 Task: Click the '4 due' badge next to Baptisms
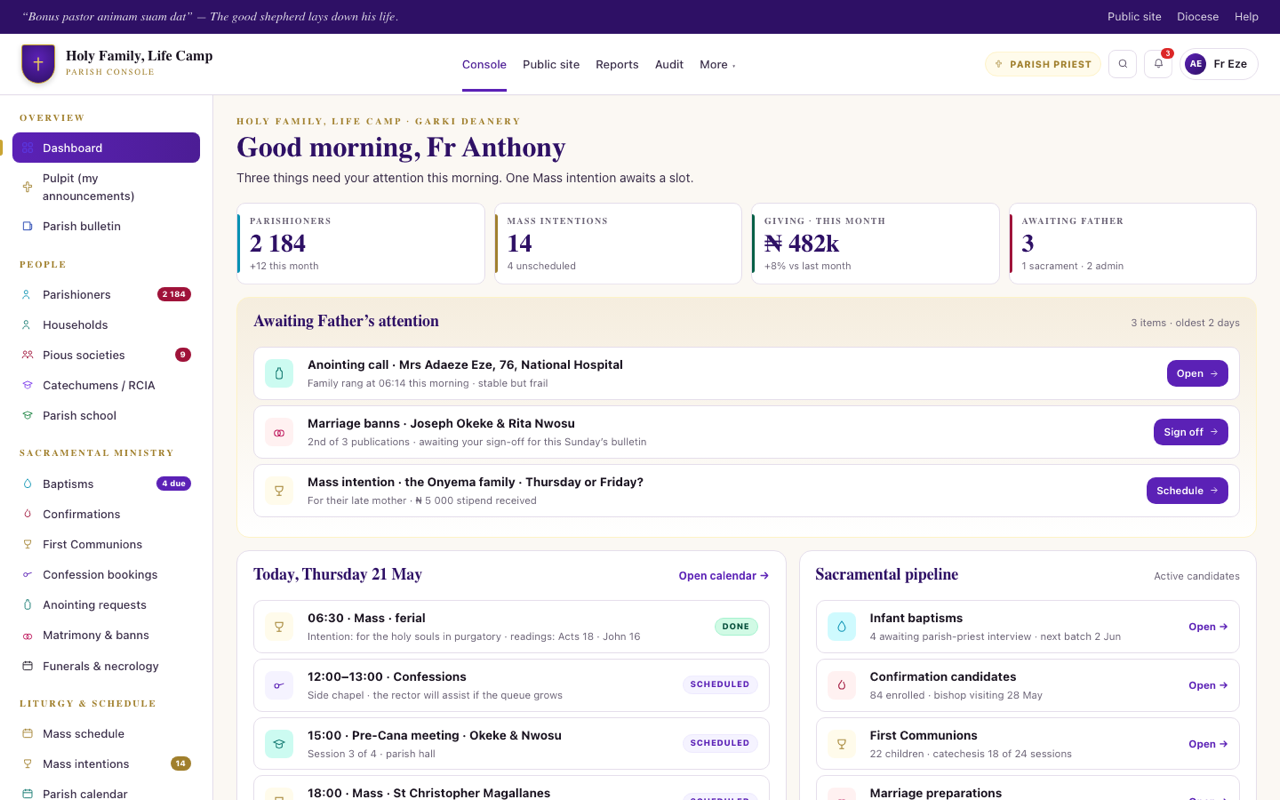(174, 484)
